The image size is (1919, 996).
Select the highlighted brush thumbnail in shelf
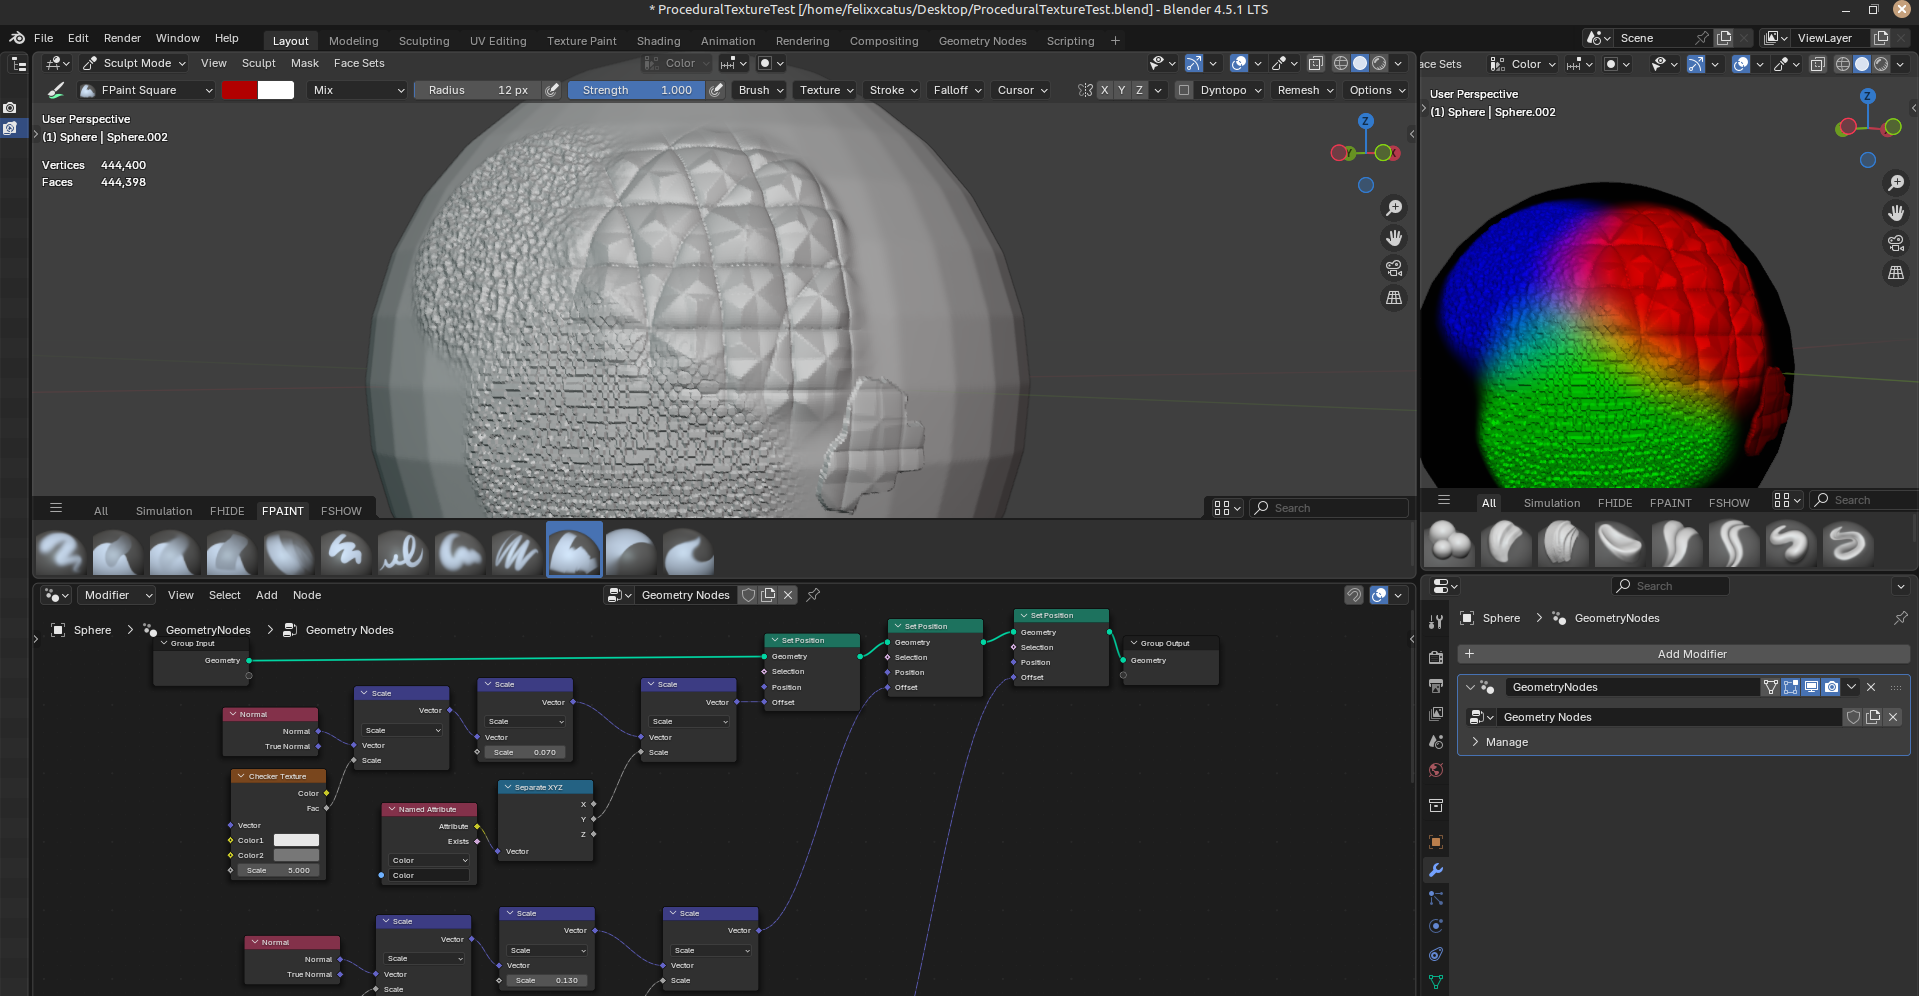(x=574, y=549)
